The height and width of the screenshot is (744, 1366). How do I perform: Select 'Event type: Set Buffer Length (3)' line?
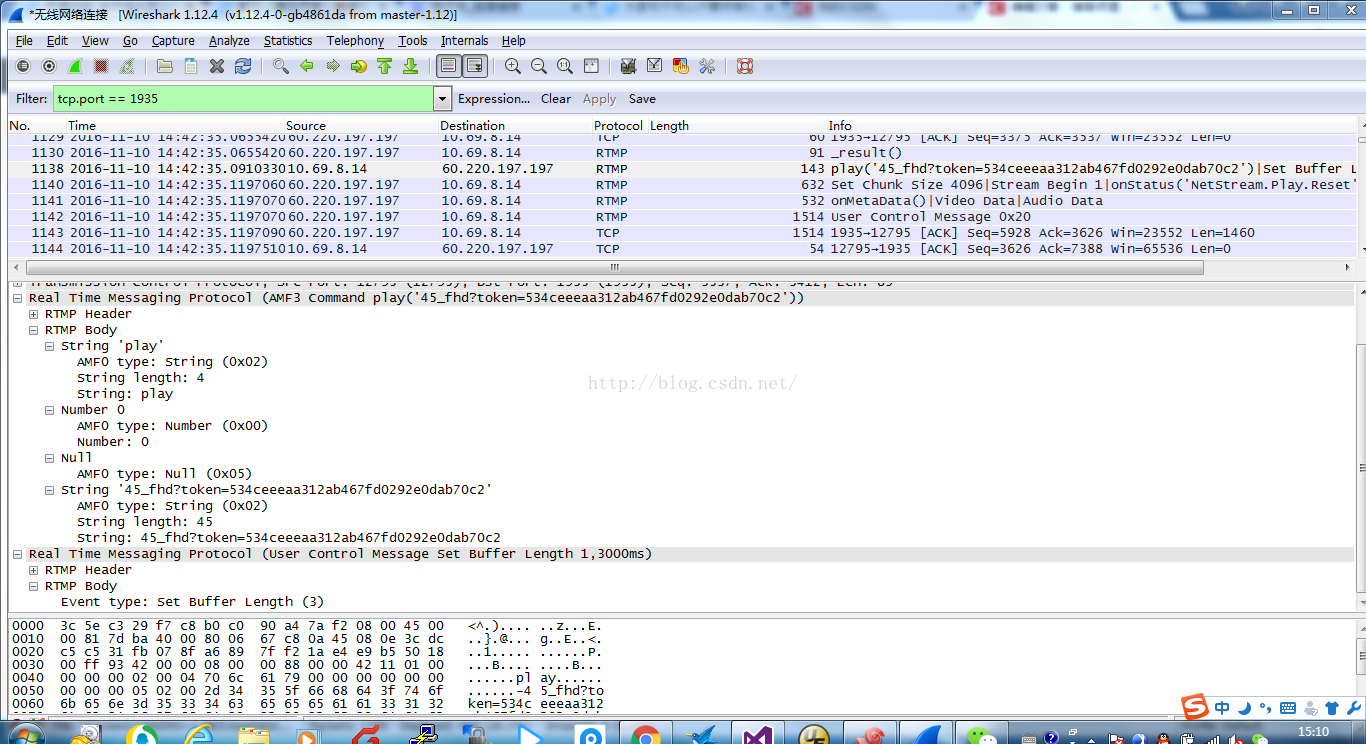click(x=192, y=602)
